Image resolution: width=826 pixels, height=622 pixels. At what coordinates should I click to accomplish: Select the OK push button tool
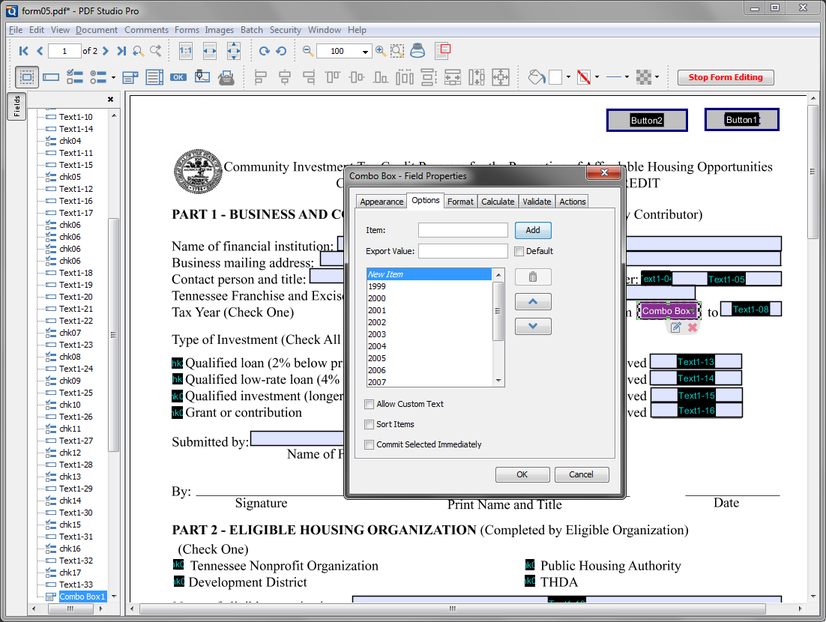[x=178, y=77]
